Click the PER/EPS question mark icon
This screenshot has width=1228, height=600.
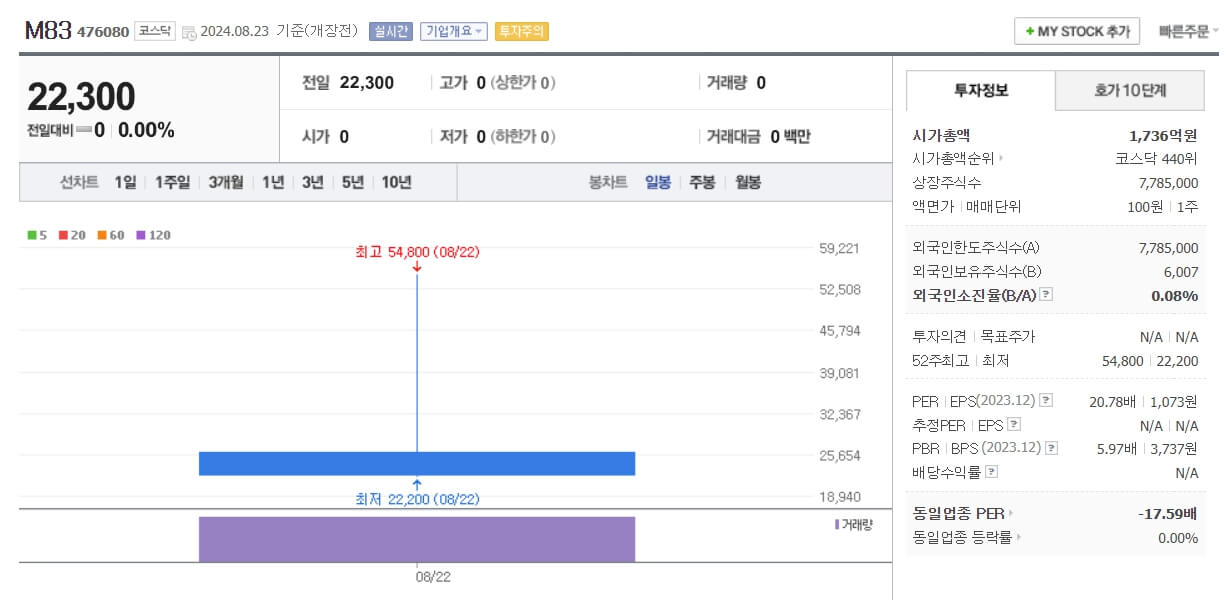pos(1047,400)
